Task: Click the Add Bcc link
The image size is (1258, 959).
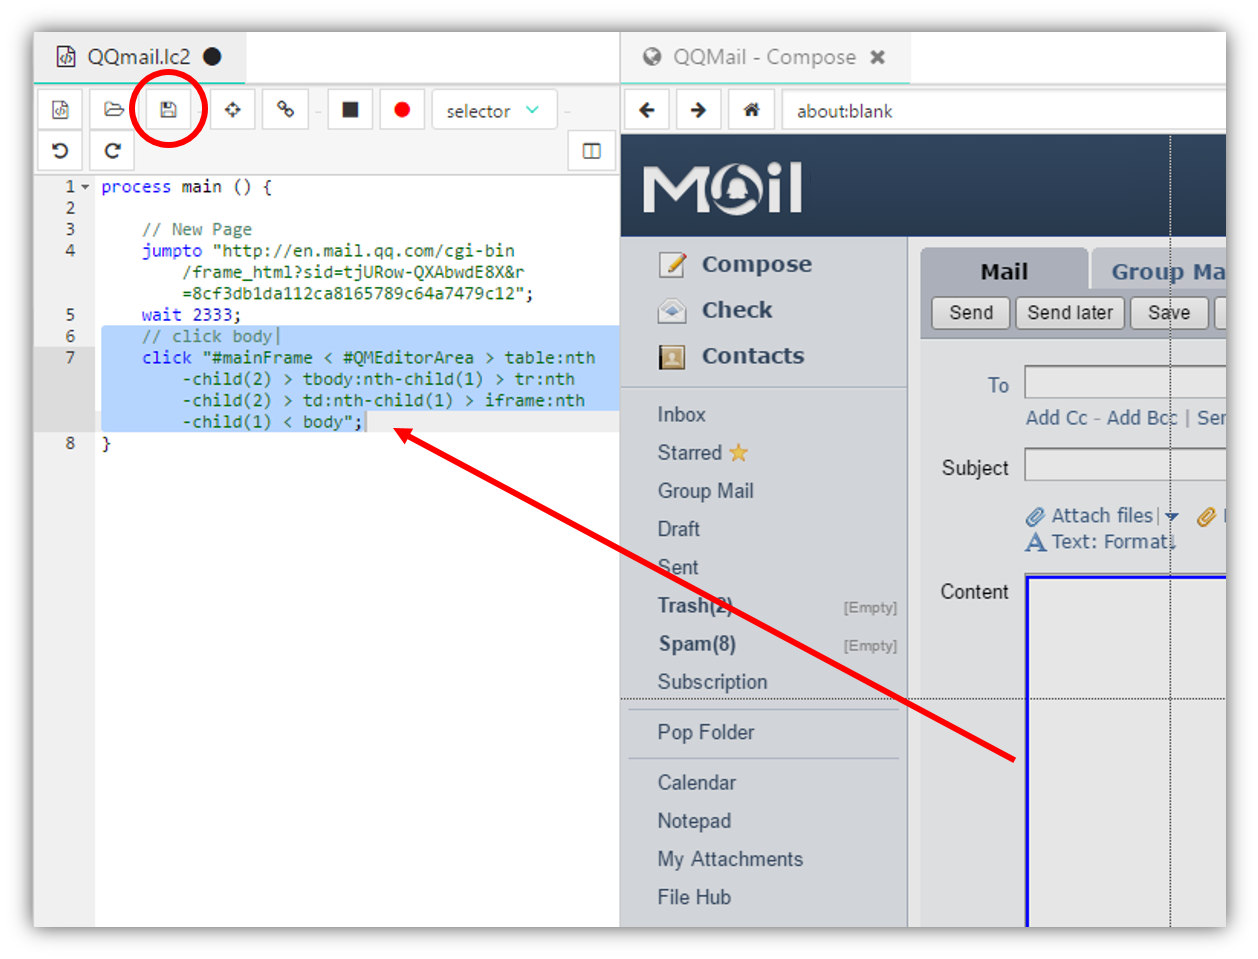Action: (1142, 418)
